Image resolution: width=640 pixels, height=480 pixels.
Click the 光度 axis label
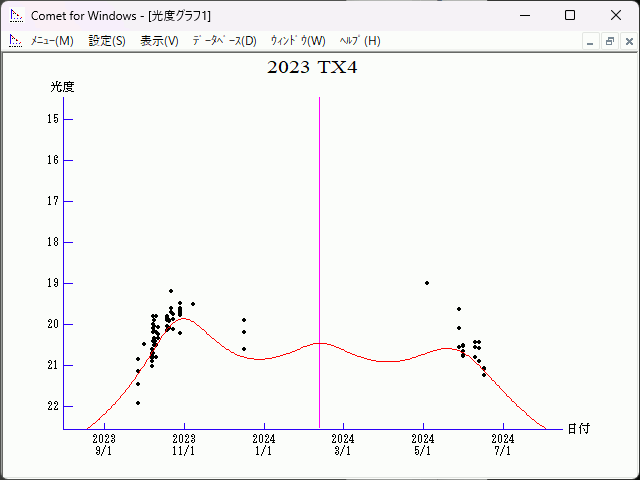tap(62, 87)
